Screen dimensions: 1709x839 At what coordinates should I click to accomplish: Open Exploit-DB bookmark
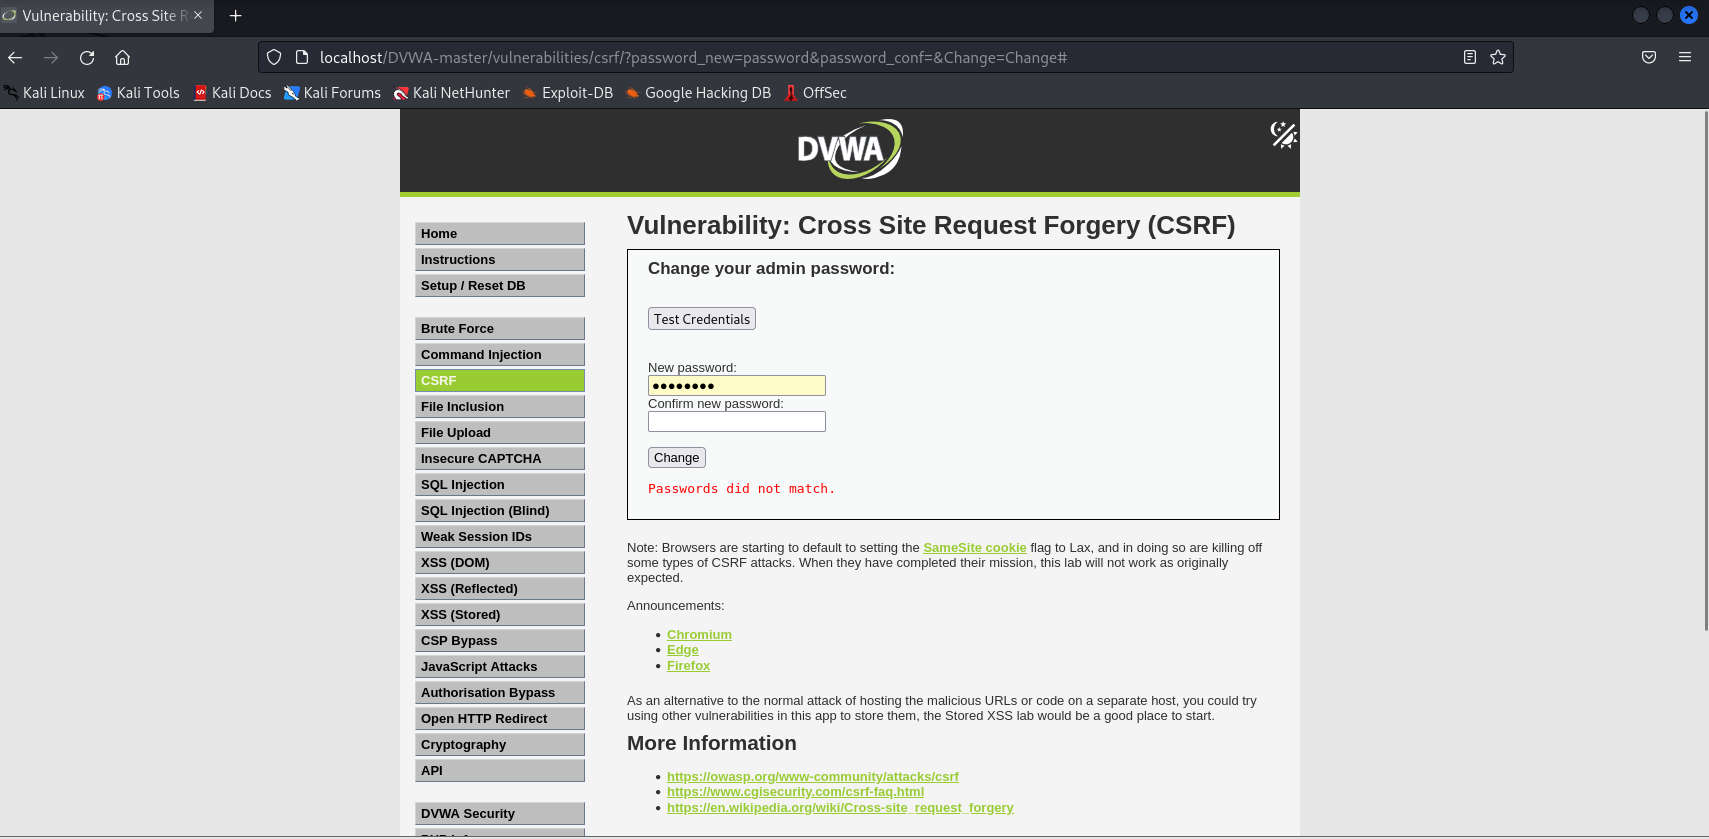pos(568,93)
